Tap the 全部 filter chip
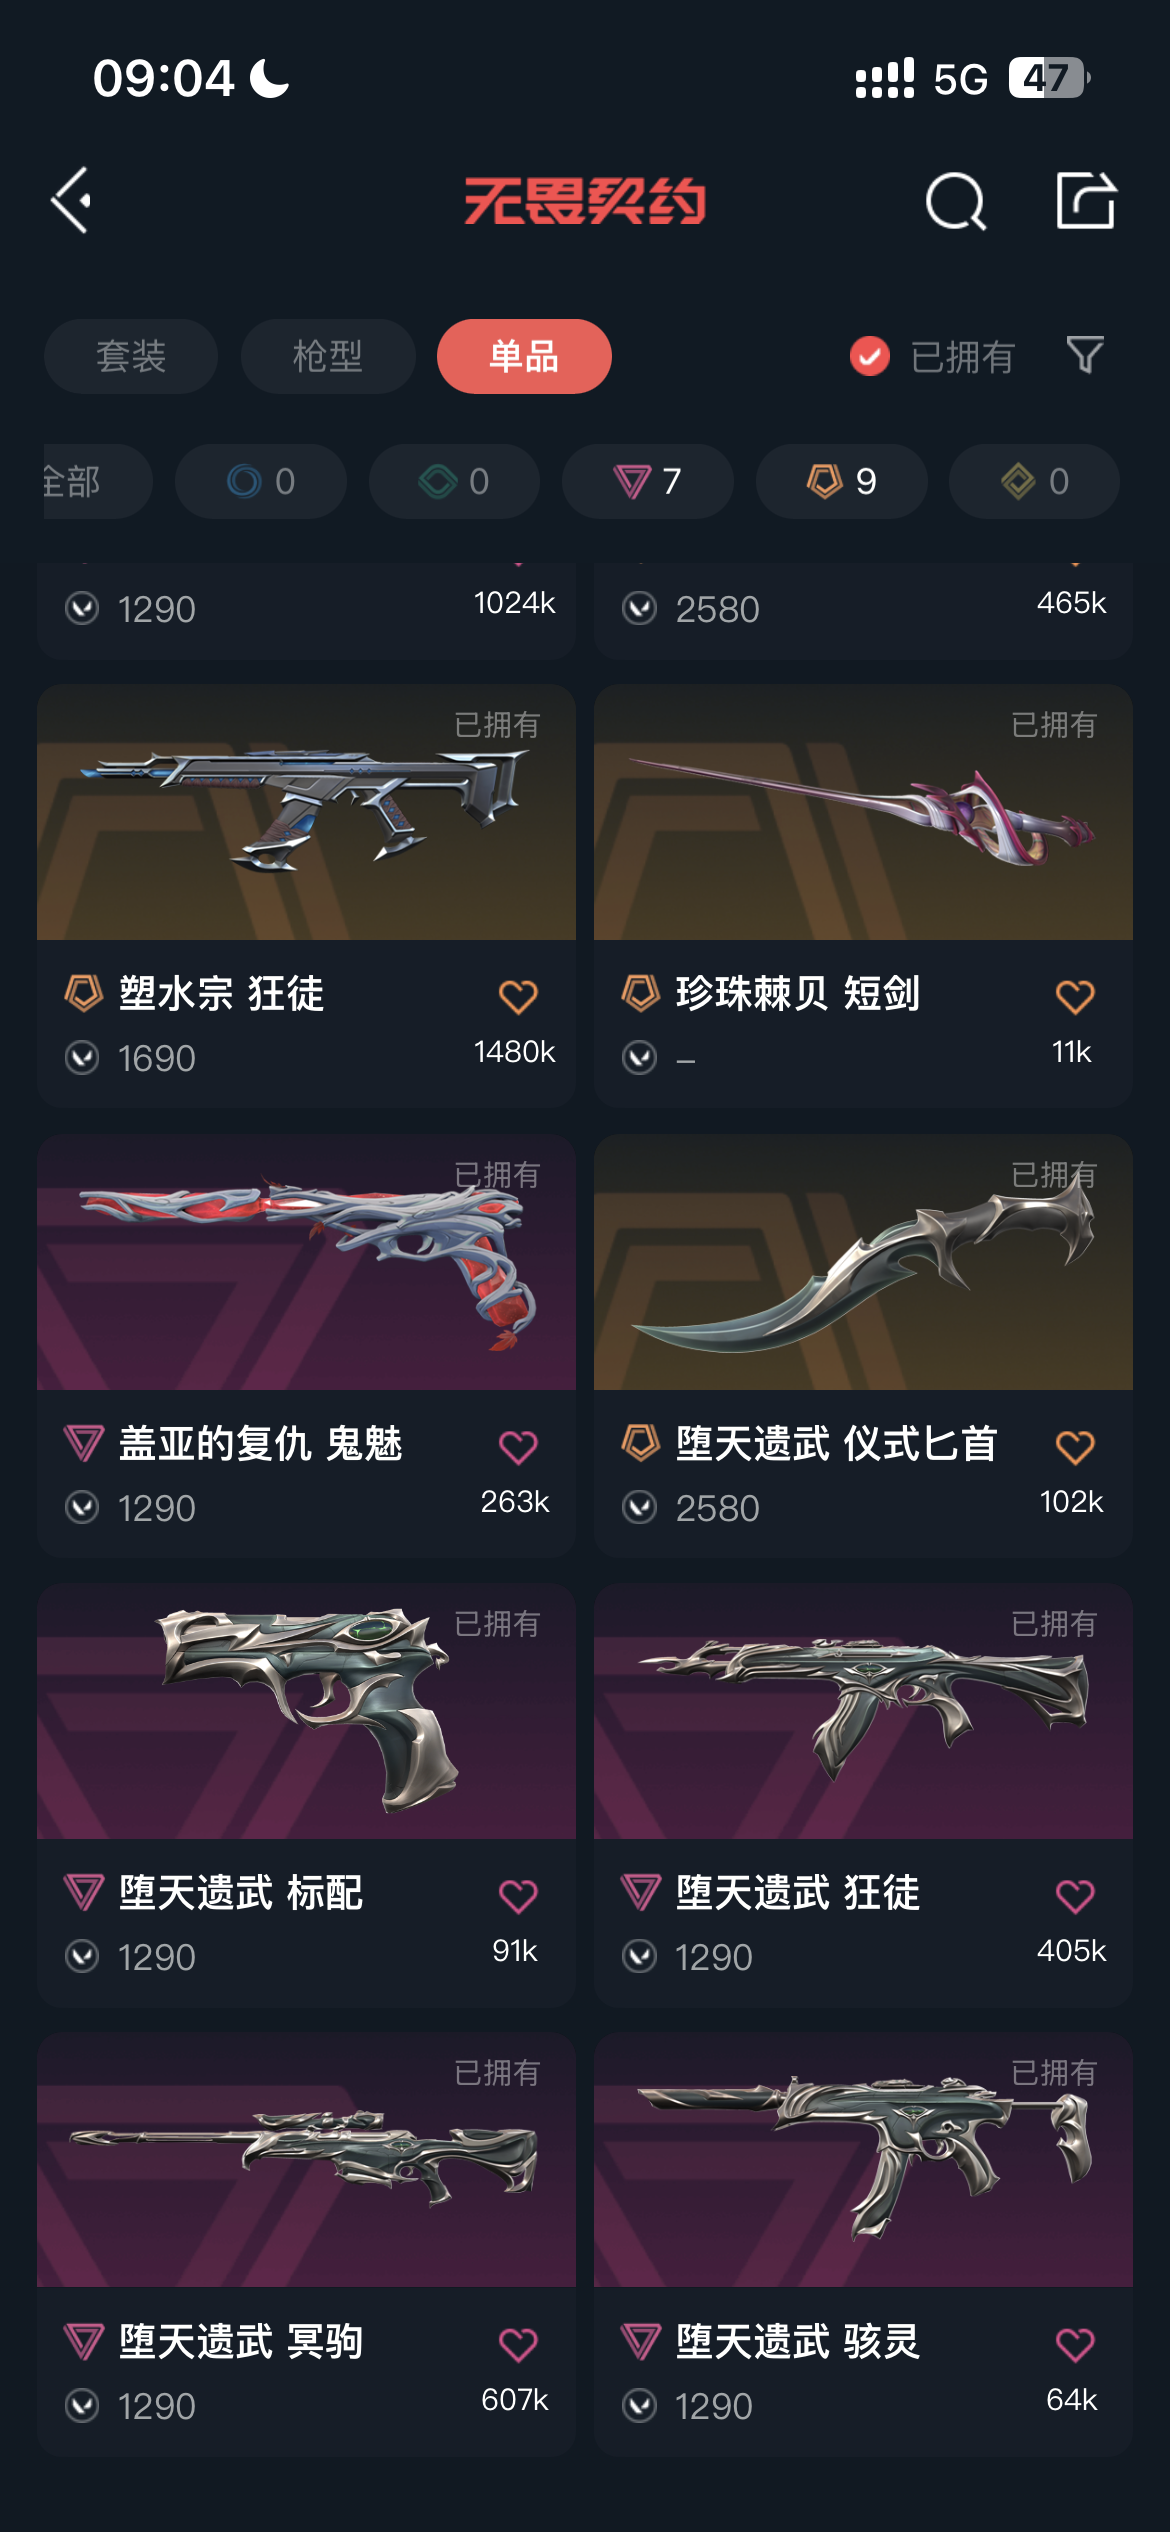 tap(98, 481)
